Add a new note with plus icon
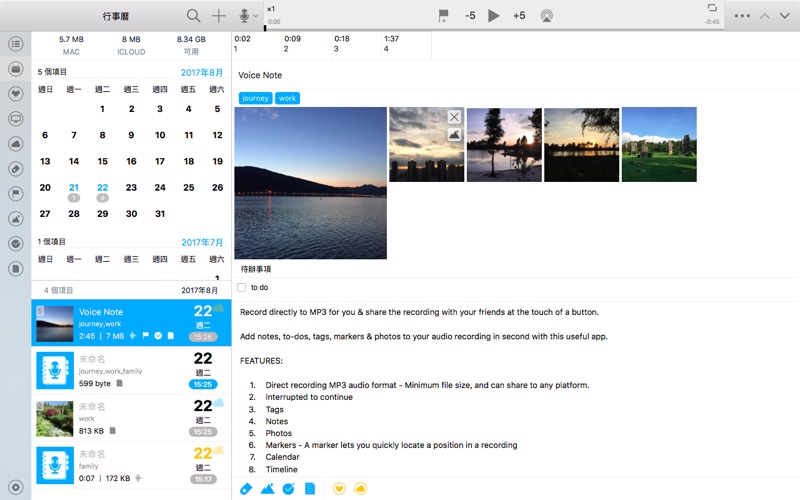Image resolution: width=800 pixels, height=500 pixels. (x=218, y=16)
